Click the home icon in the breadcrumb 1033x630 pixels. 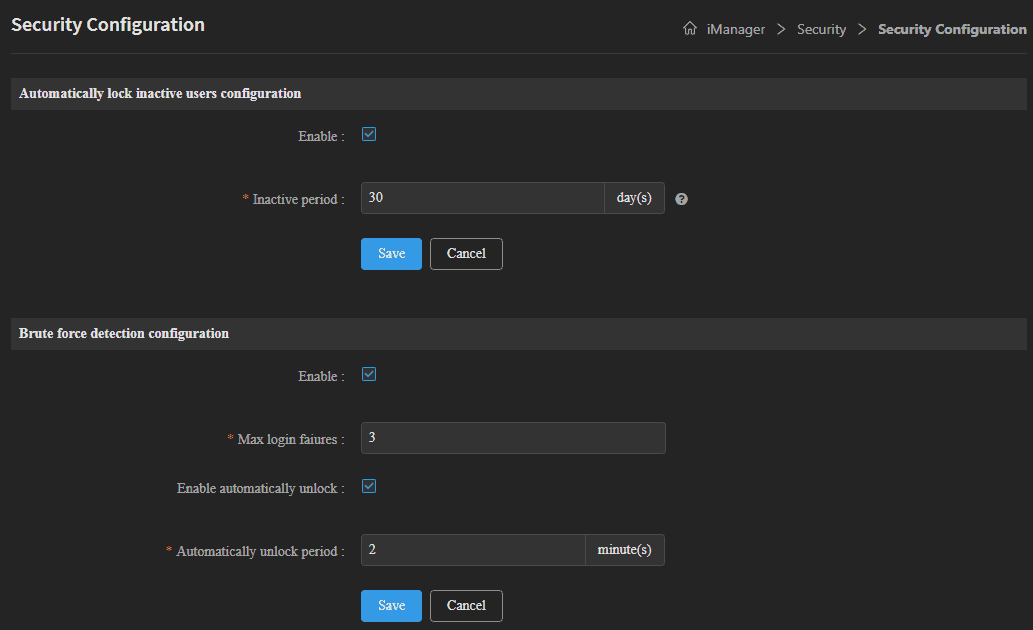pyautogui.click(x=689, y=28)
